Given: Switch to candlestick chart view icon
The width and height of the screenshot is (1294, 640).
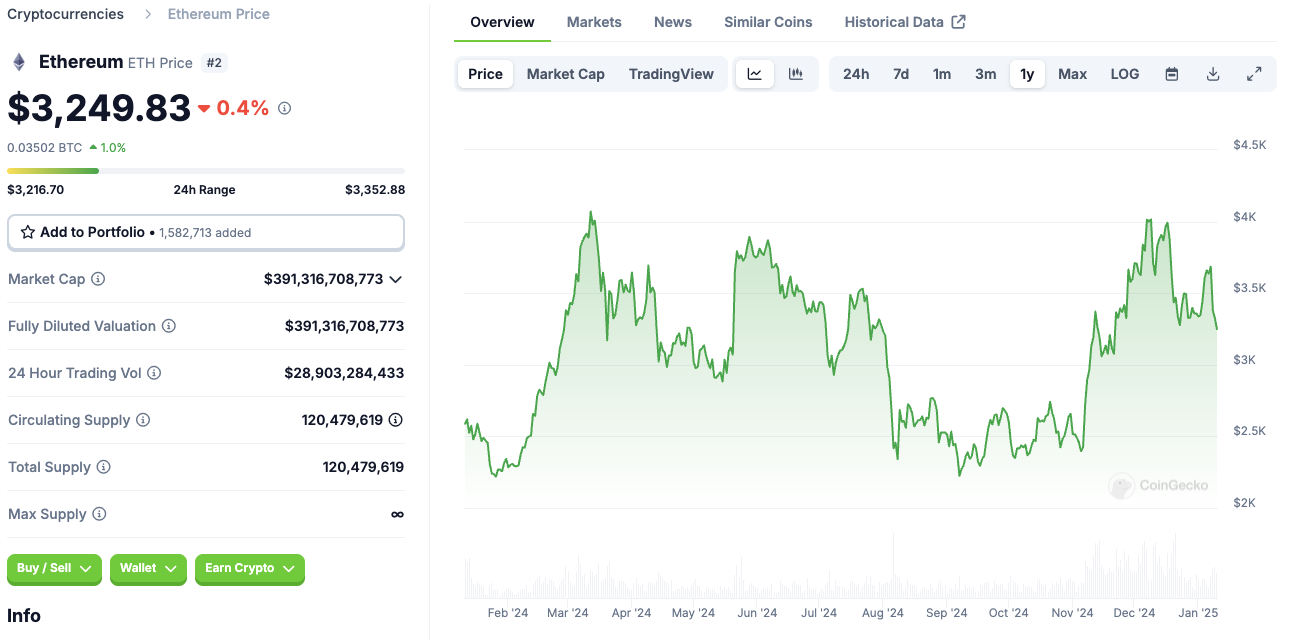Looking at the screenshot, I should [x=796, y=74].
